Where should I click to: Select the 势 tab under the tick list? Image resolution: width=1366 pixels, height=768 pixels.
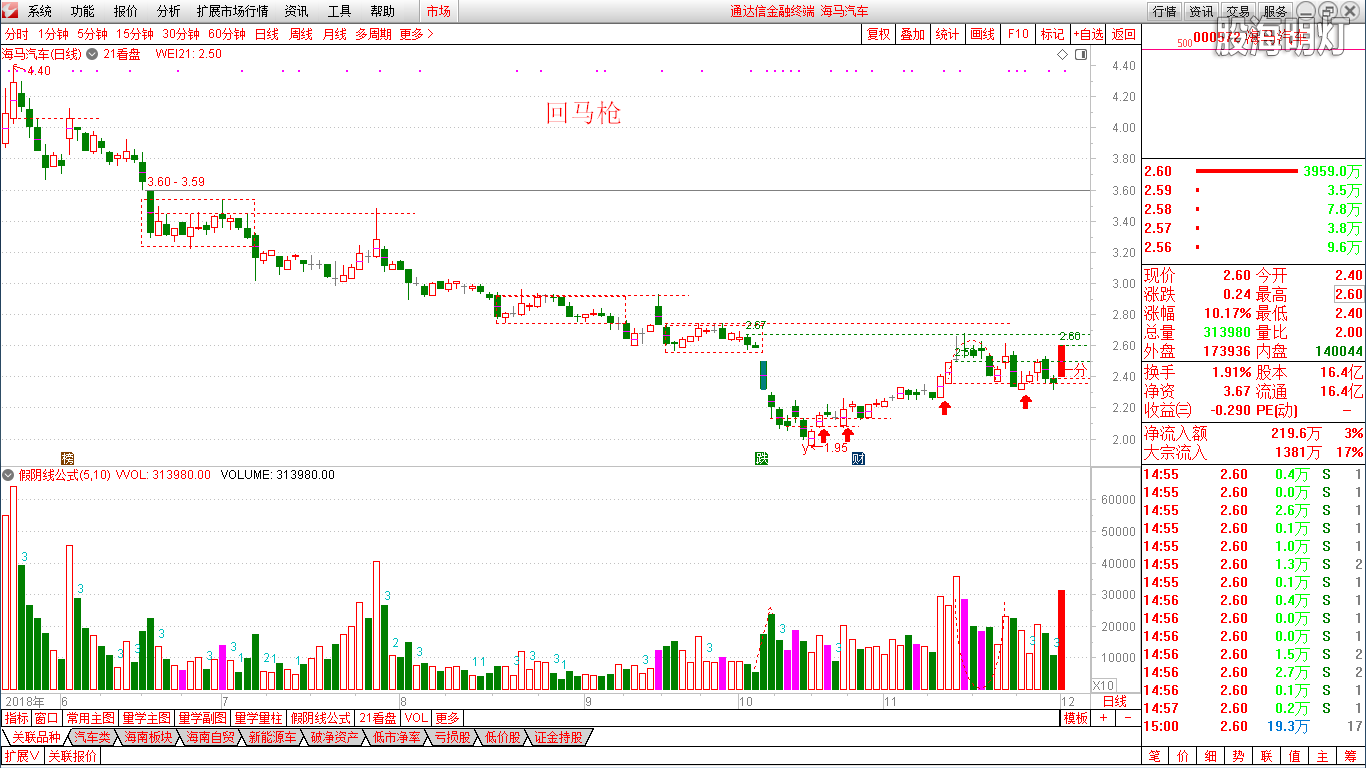(x=1238, y=756)
